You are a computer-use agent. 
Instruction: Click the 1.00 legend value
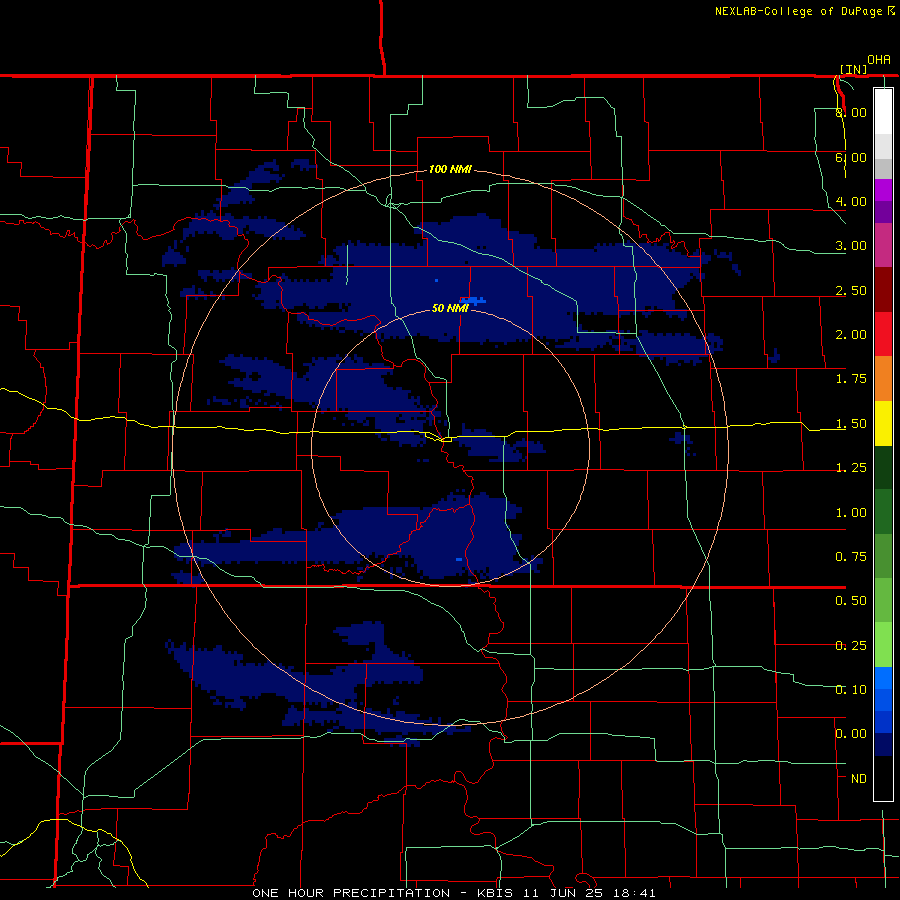coord(851,513)
